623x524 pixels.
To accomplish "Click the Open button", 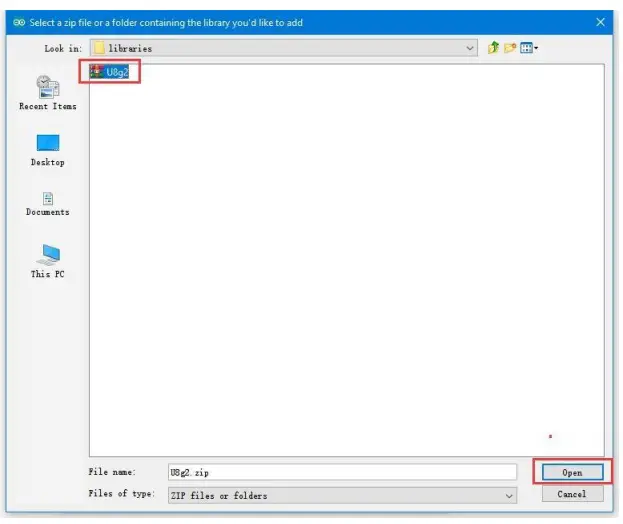I will pyautogui.click(x=573, y=472).
